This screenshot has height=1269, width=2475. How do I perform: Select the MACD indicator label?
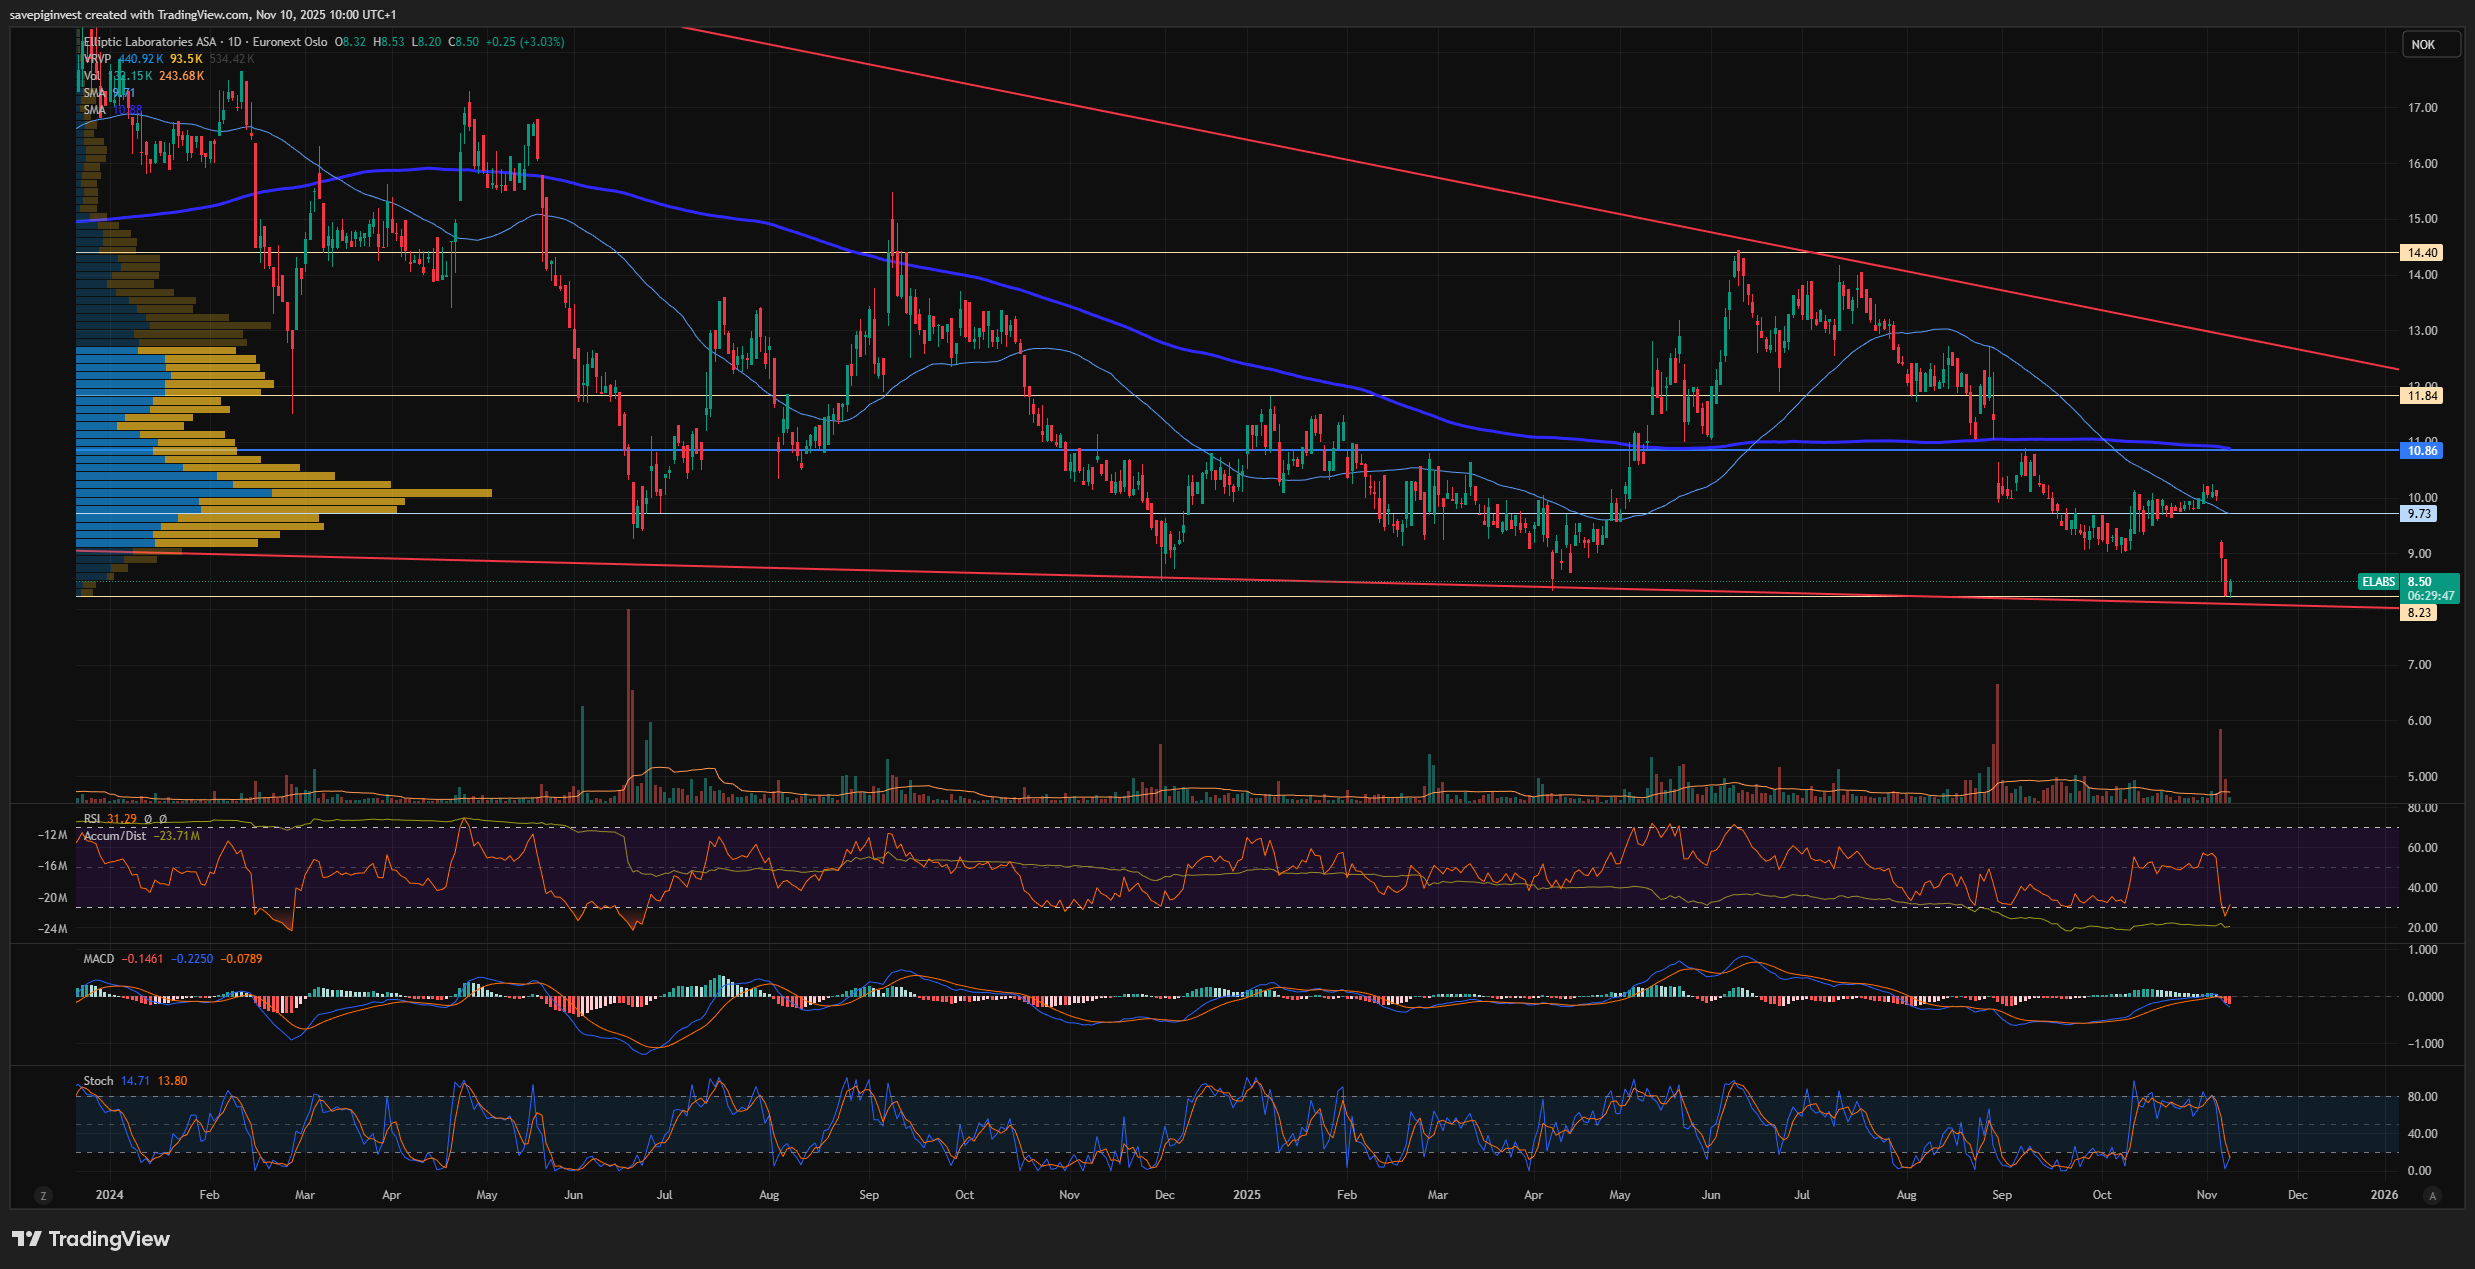click(99, 959)
